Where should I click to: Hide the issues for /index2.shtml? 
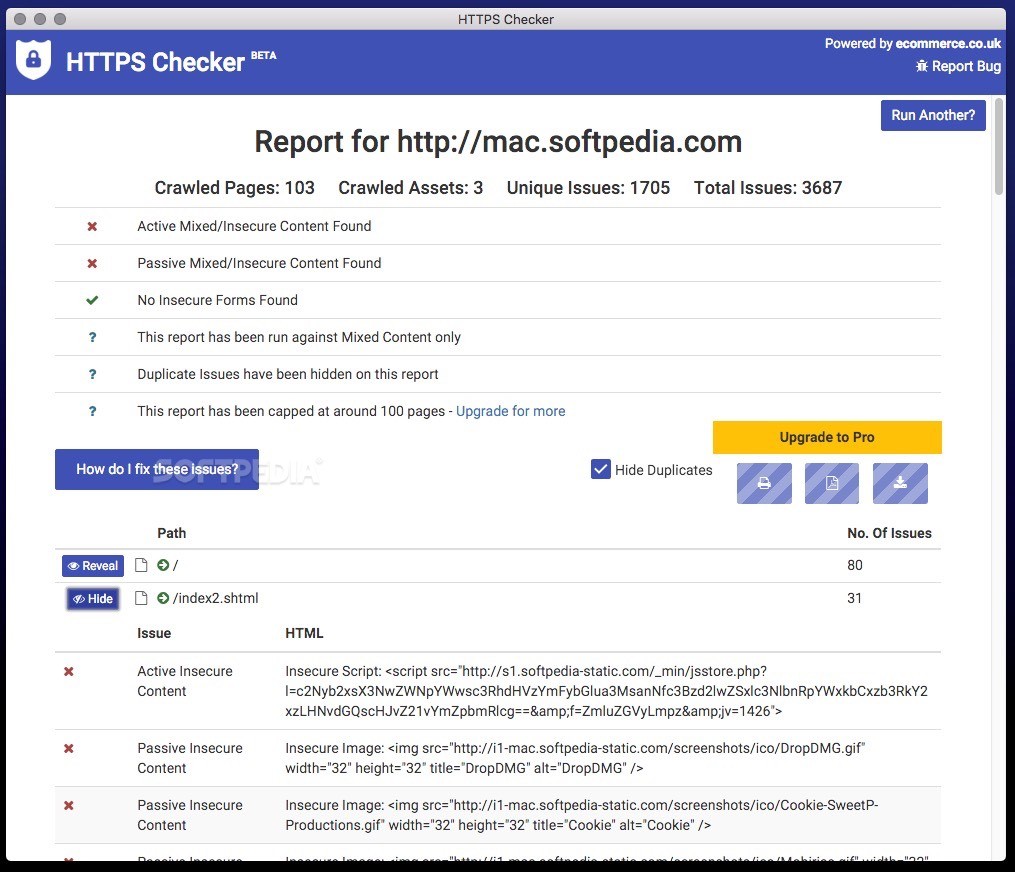coord(93,599)
